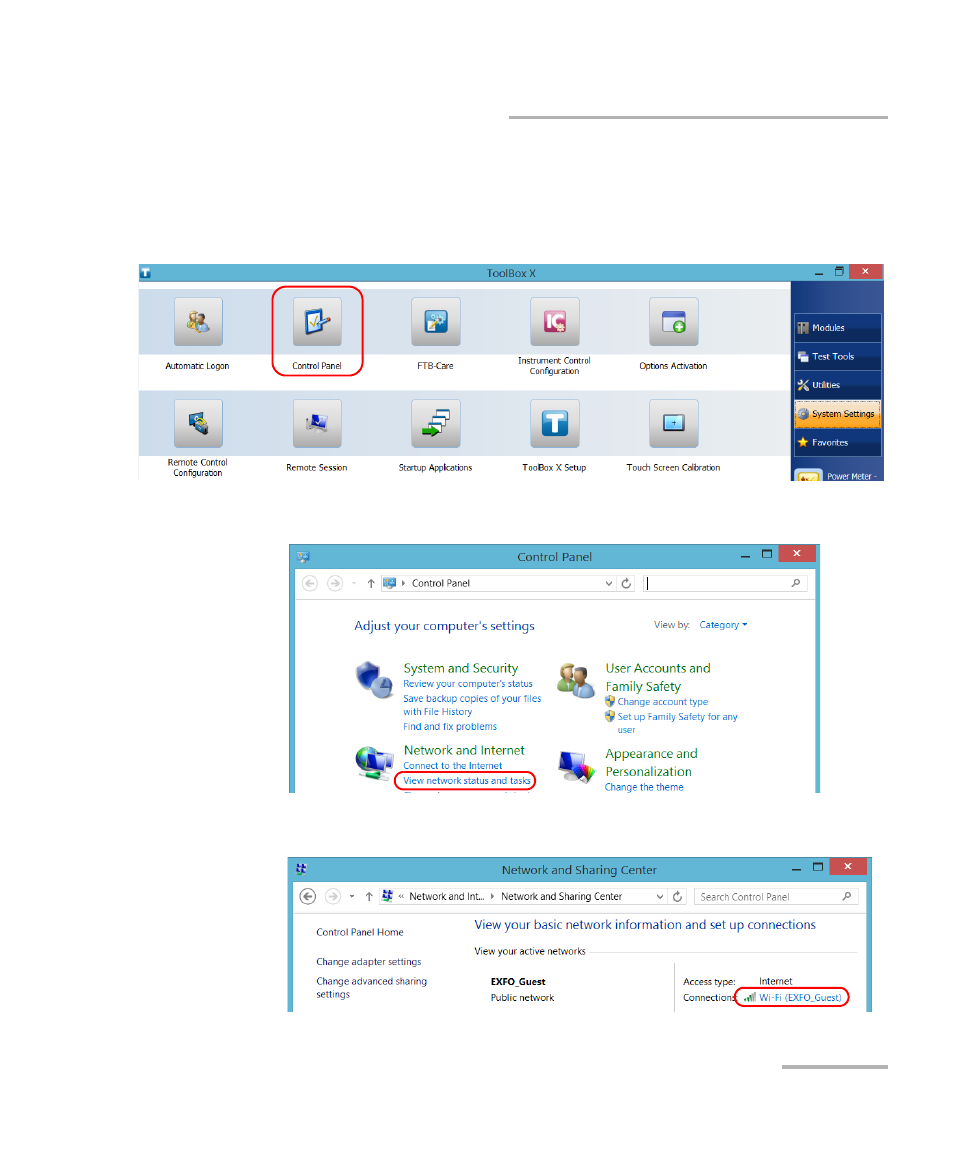
Task: Expand Network and Sharing Center address dropdown
Action: click(x=660, y=897)
